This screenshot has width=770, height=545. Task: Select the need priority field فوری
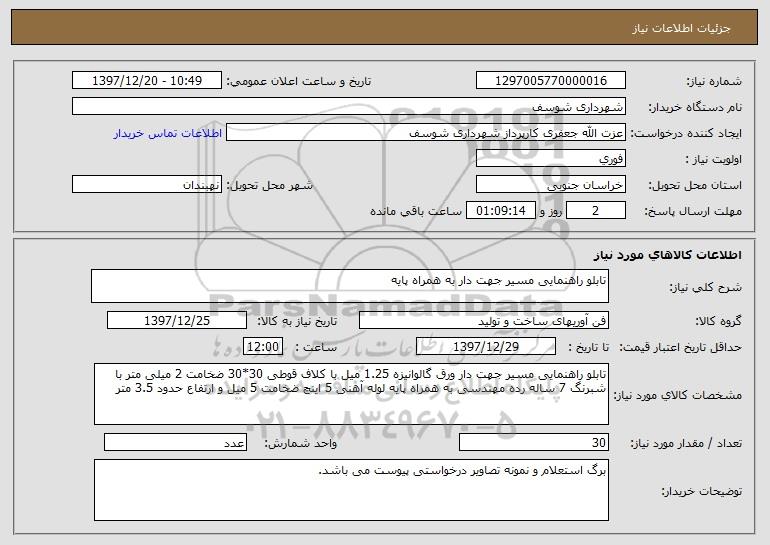[550, 159]
